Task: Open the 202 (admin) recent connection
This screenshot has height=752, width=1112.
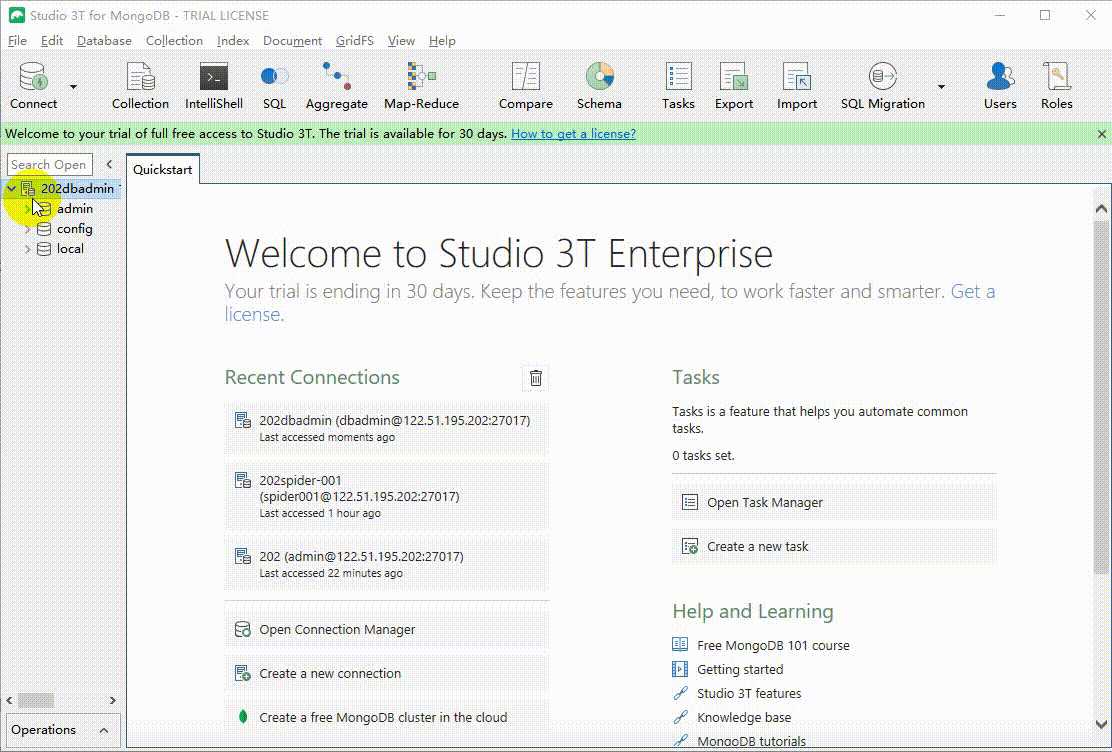Action: click(x=387, y=563)
